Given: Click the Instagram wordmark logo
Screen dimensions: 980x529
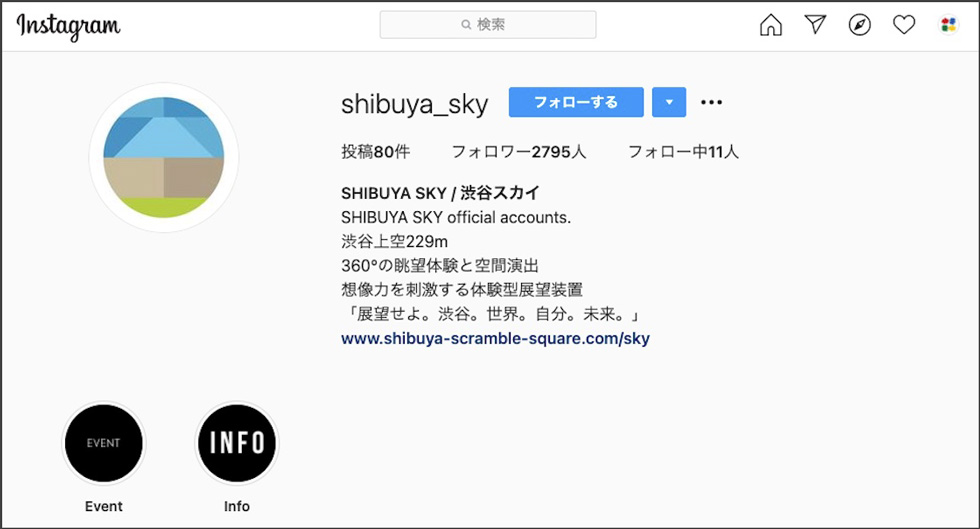Looking at the screenshot, I should click(68, 27).
